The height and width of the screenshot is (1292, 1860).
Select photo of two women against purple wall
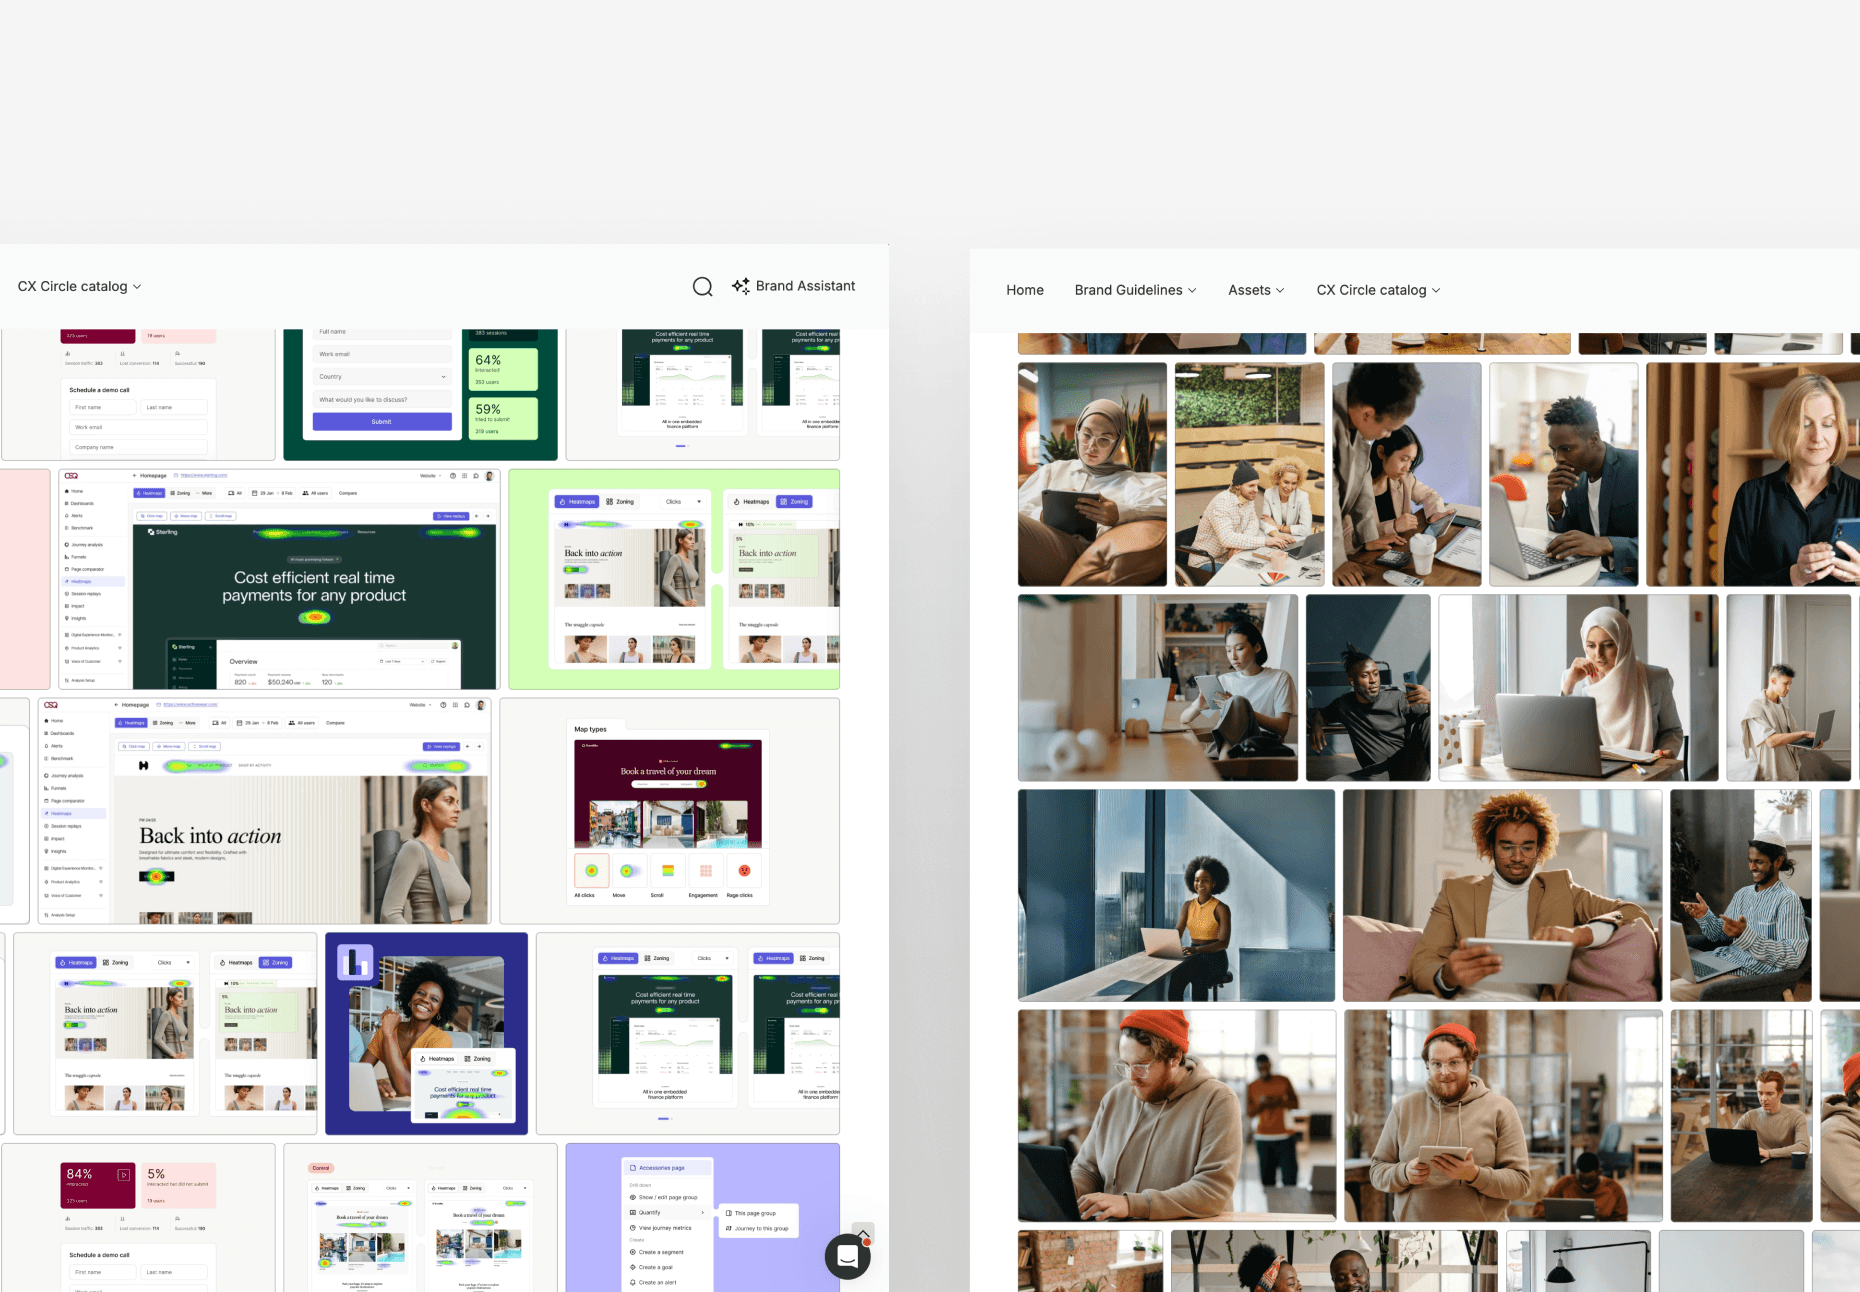[x=1407, y=474]
